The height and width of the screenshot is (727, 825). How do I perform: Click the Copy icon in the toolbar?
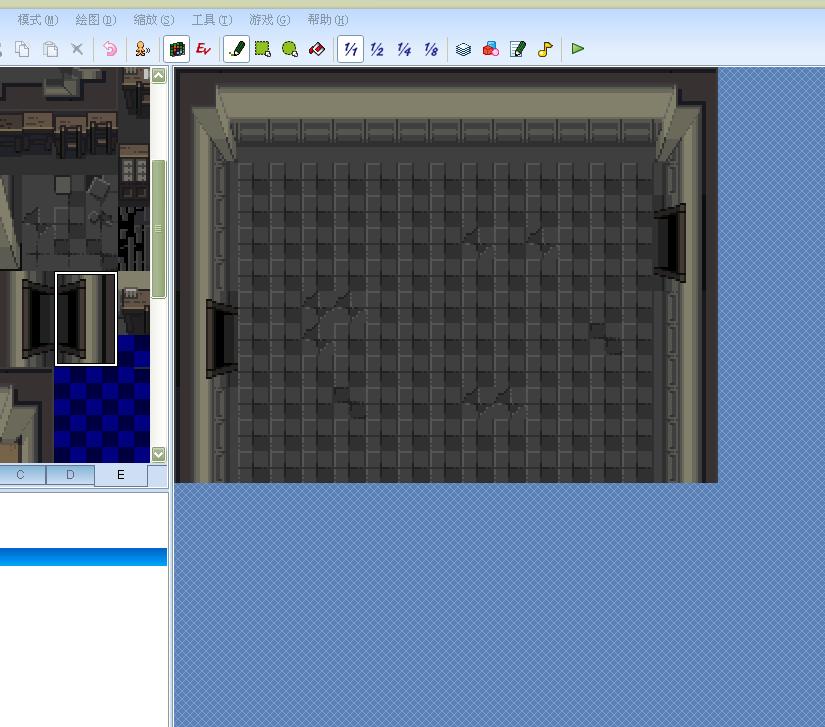22,49
